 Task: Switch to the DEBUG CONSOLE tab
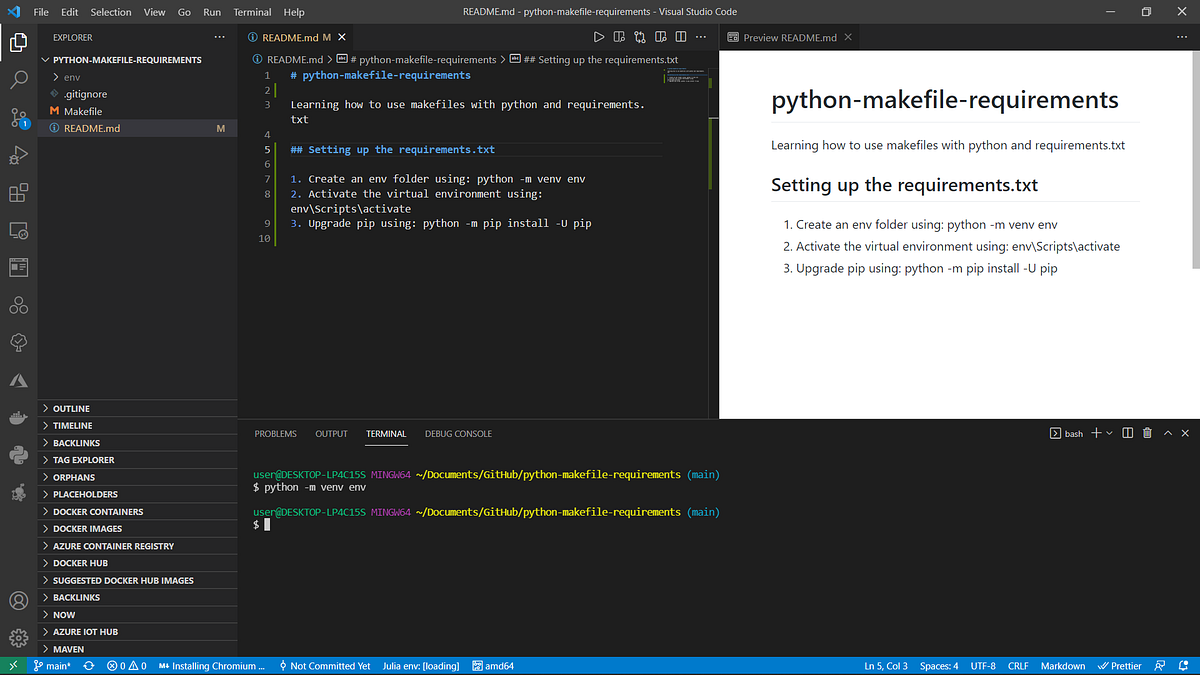[x=458, y=433]
